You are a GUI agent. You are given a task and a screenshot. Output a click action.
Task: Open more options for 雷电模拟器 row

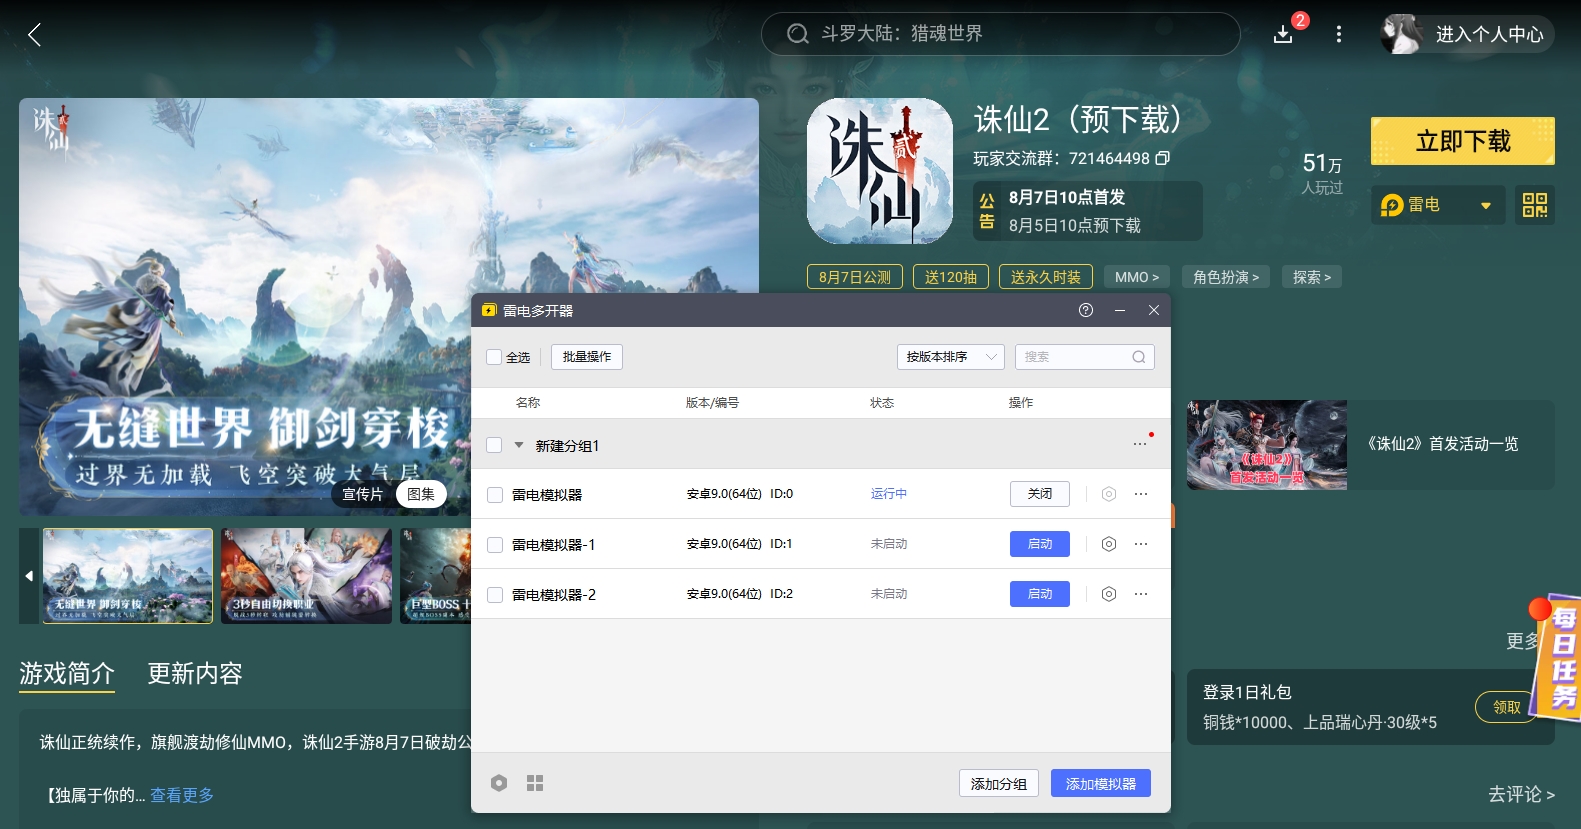click(1141, 494)
